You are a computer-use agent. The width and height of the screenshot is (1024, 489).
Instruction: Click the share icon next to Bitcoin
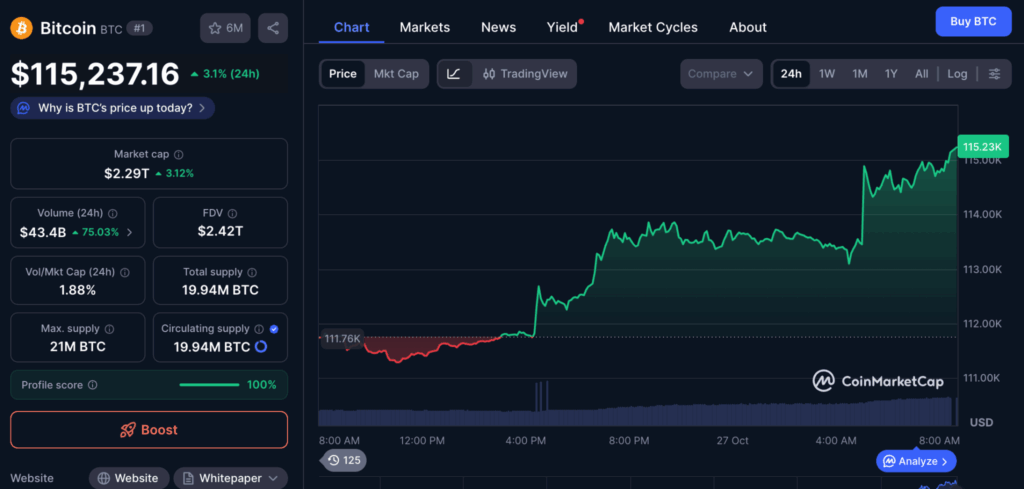[272, 28]
